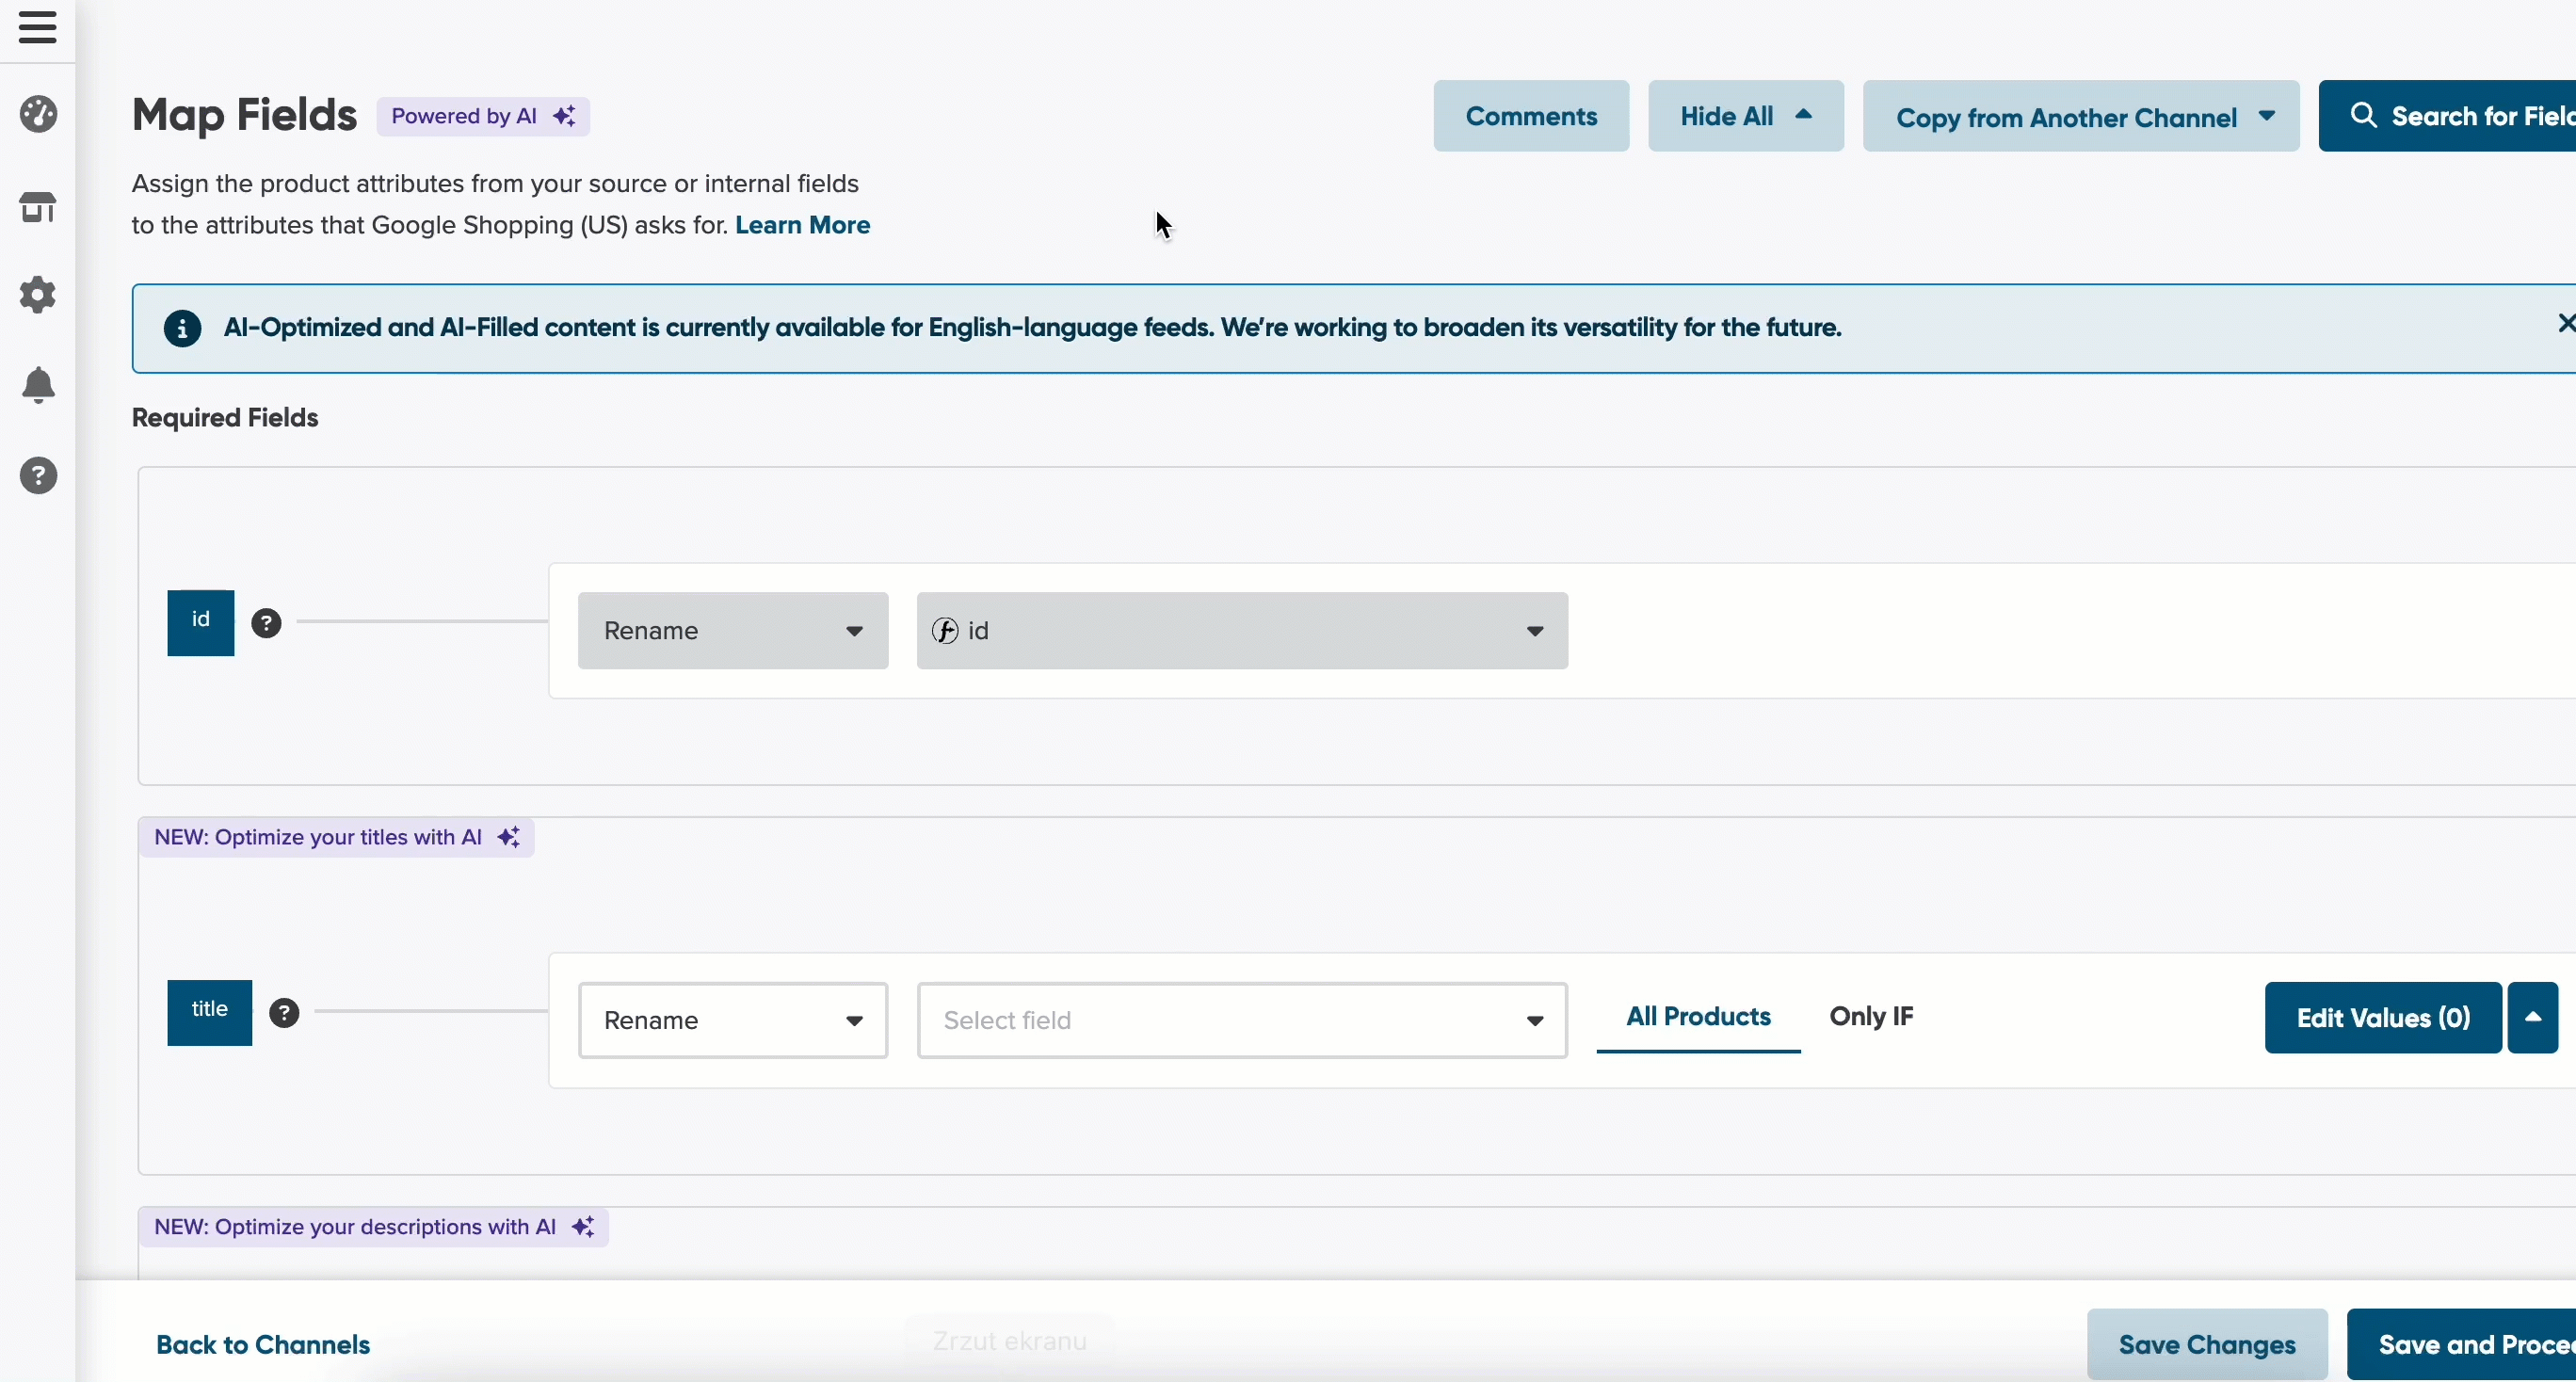The height and width of the screenshot is (1382, 2576).
Task: Click the help icon next to id field
Action: 266,623
